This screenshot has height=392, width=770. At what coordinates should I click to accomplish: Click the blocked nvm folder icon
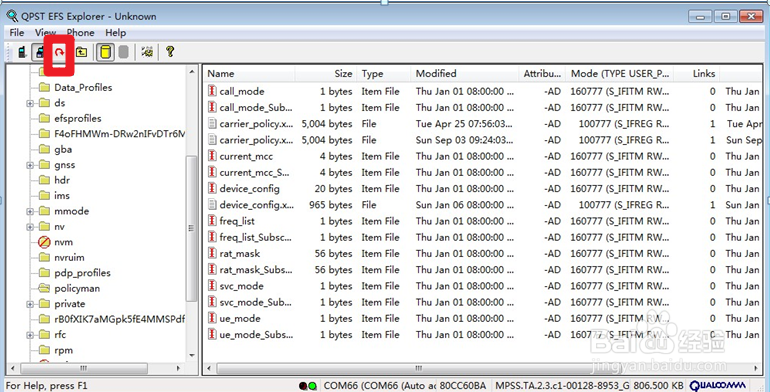44,242
